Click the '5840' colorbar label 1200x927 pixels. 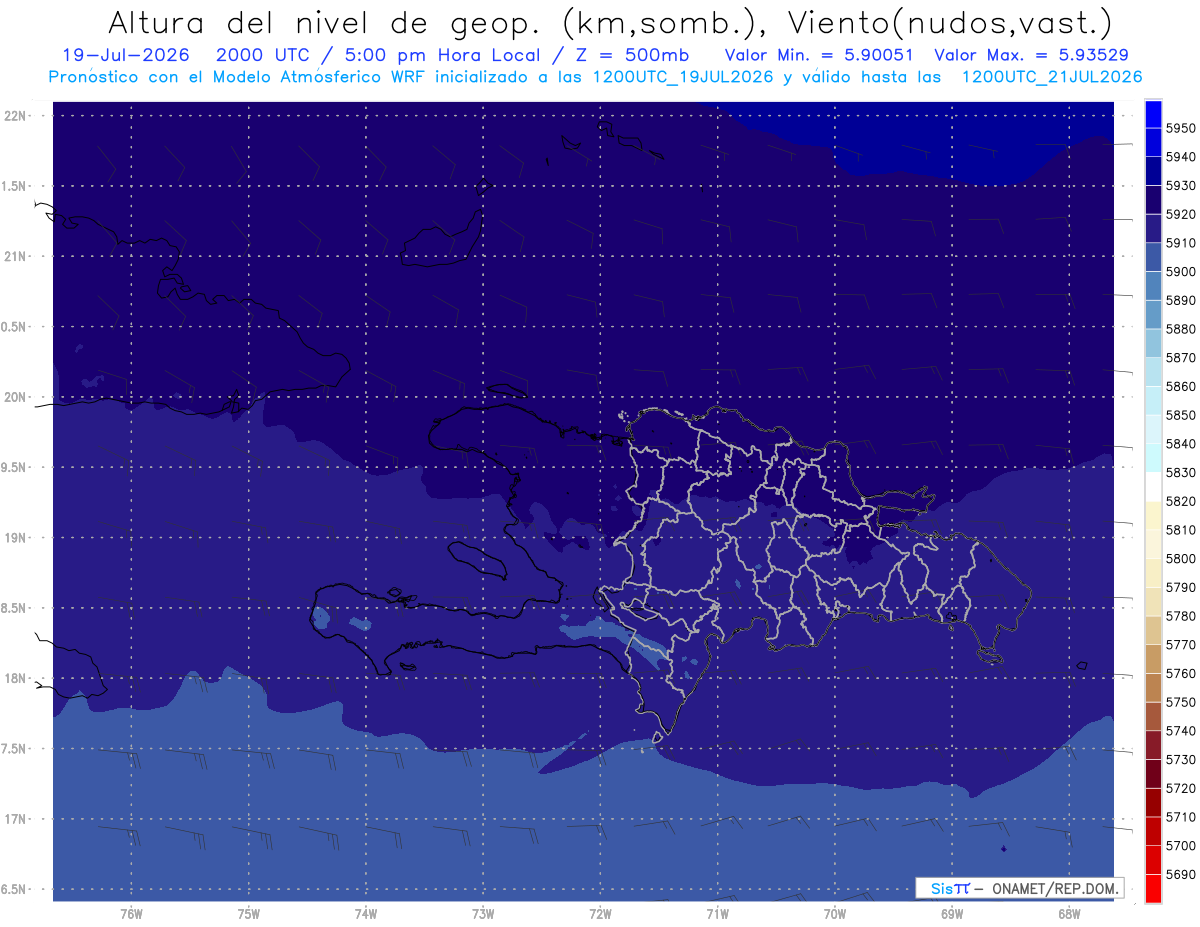coord(1181,444)
